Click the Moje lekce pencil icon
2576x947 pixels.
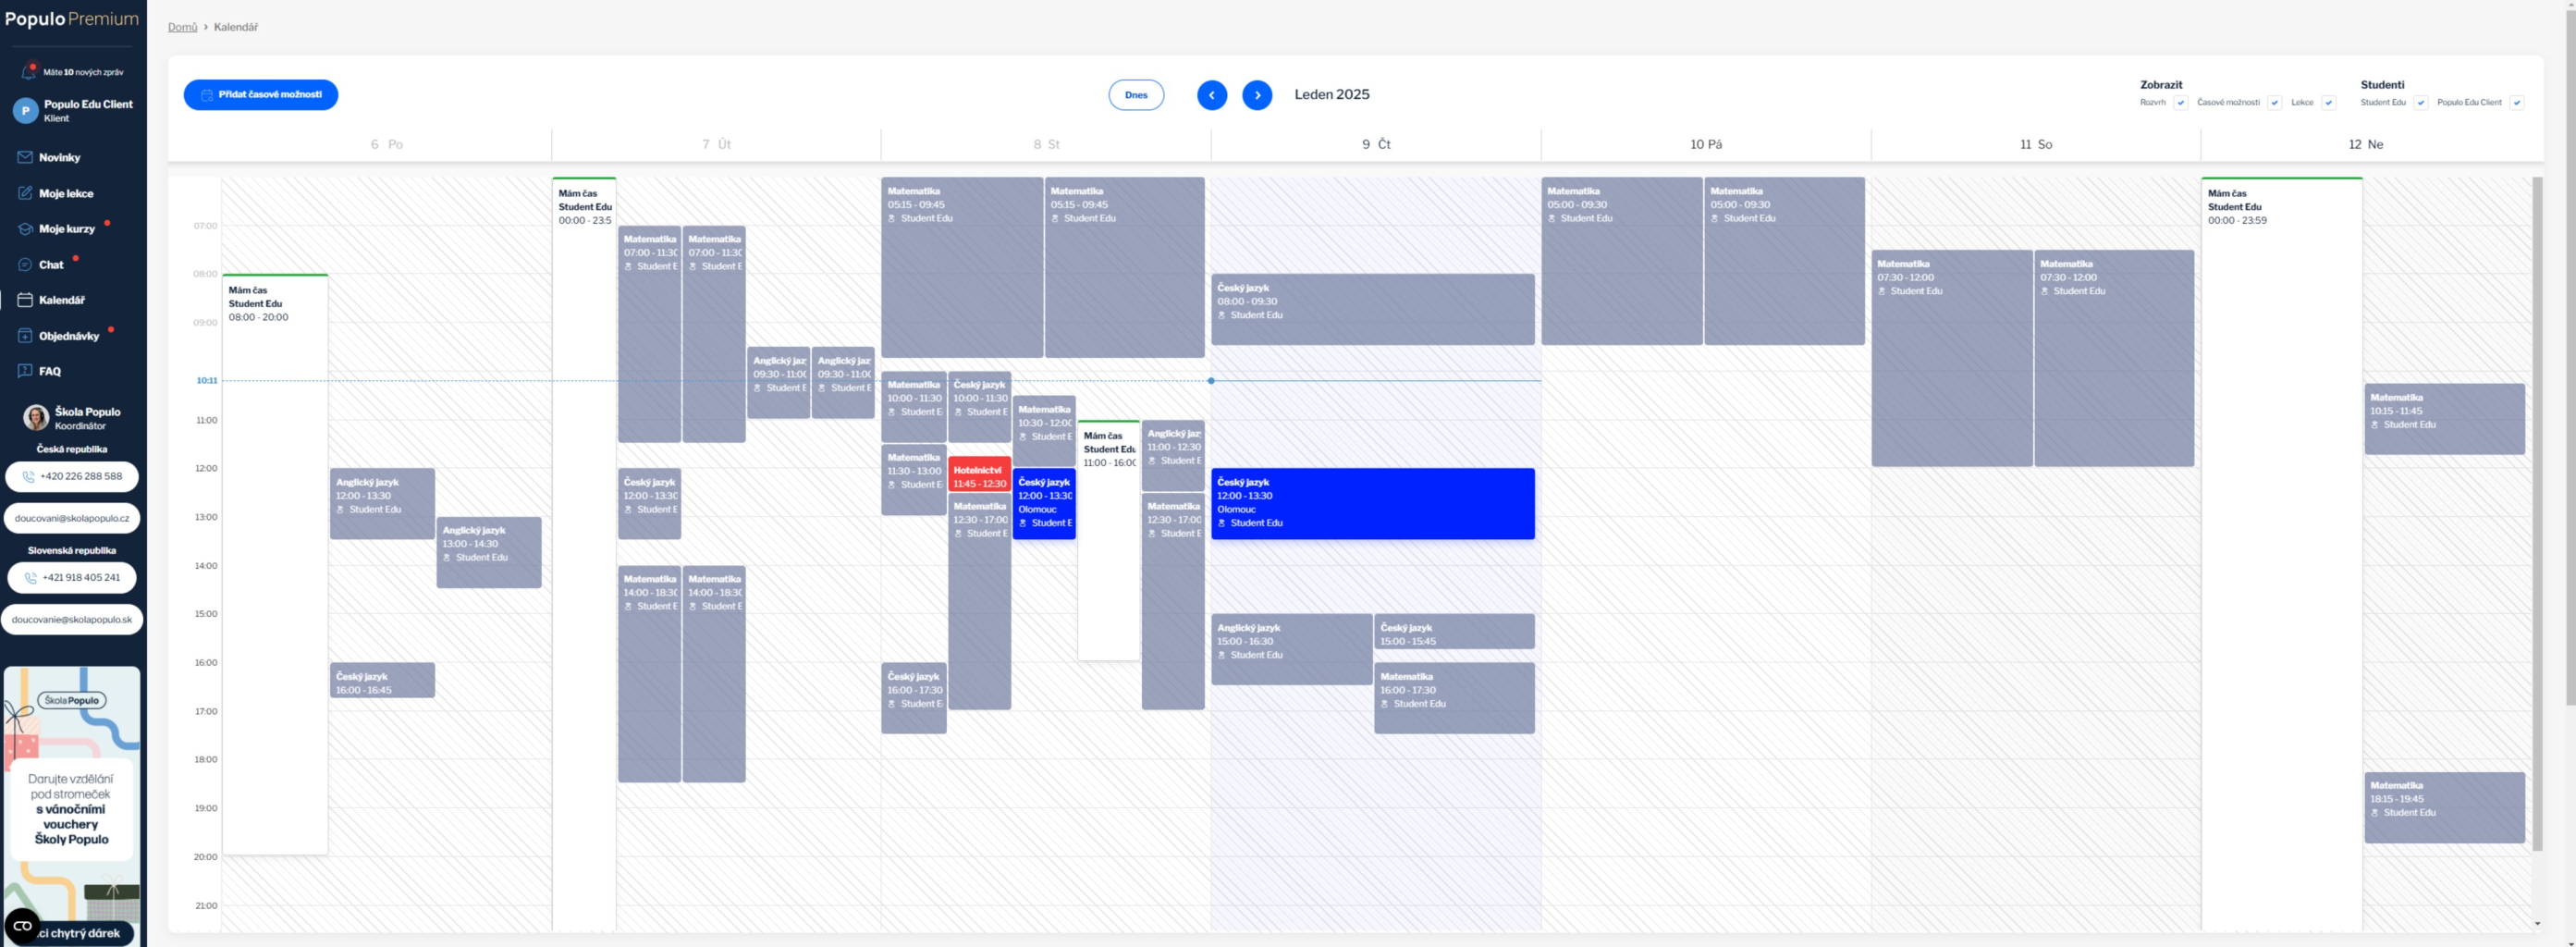point(25,193)
